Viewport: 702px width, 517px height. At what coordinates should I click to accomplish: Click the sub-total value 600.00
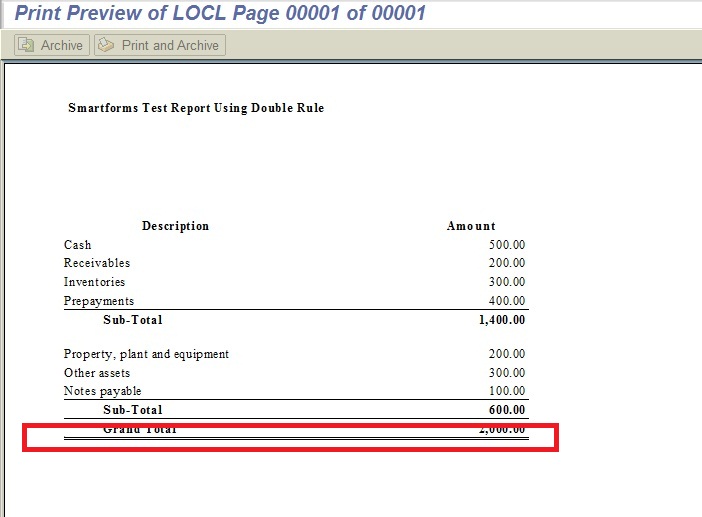pos(507,410)
